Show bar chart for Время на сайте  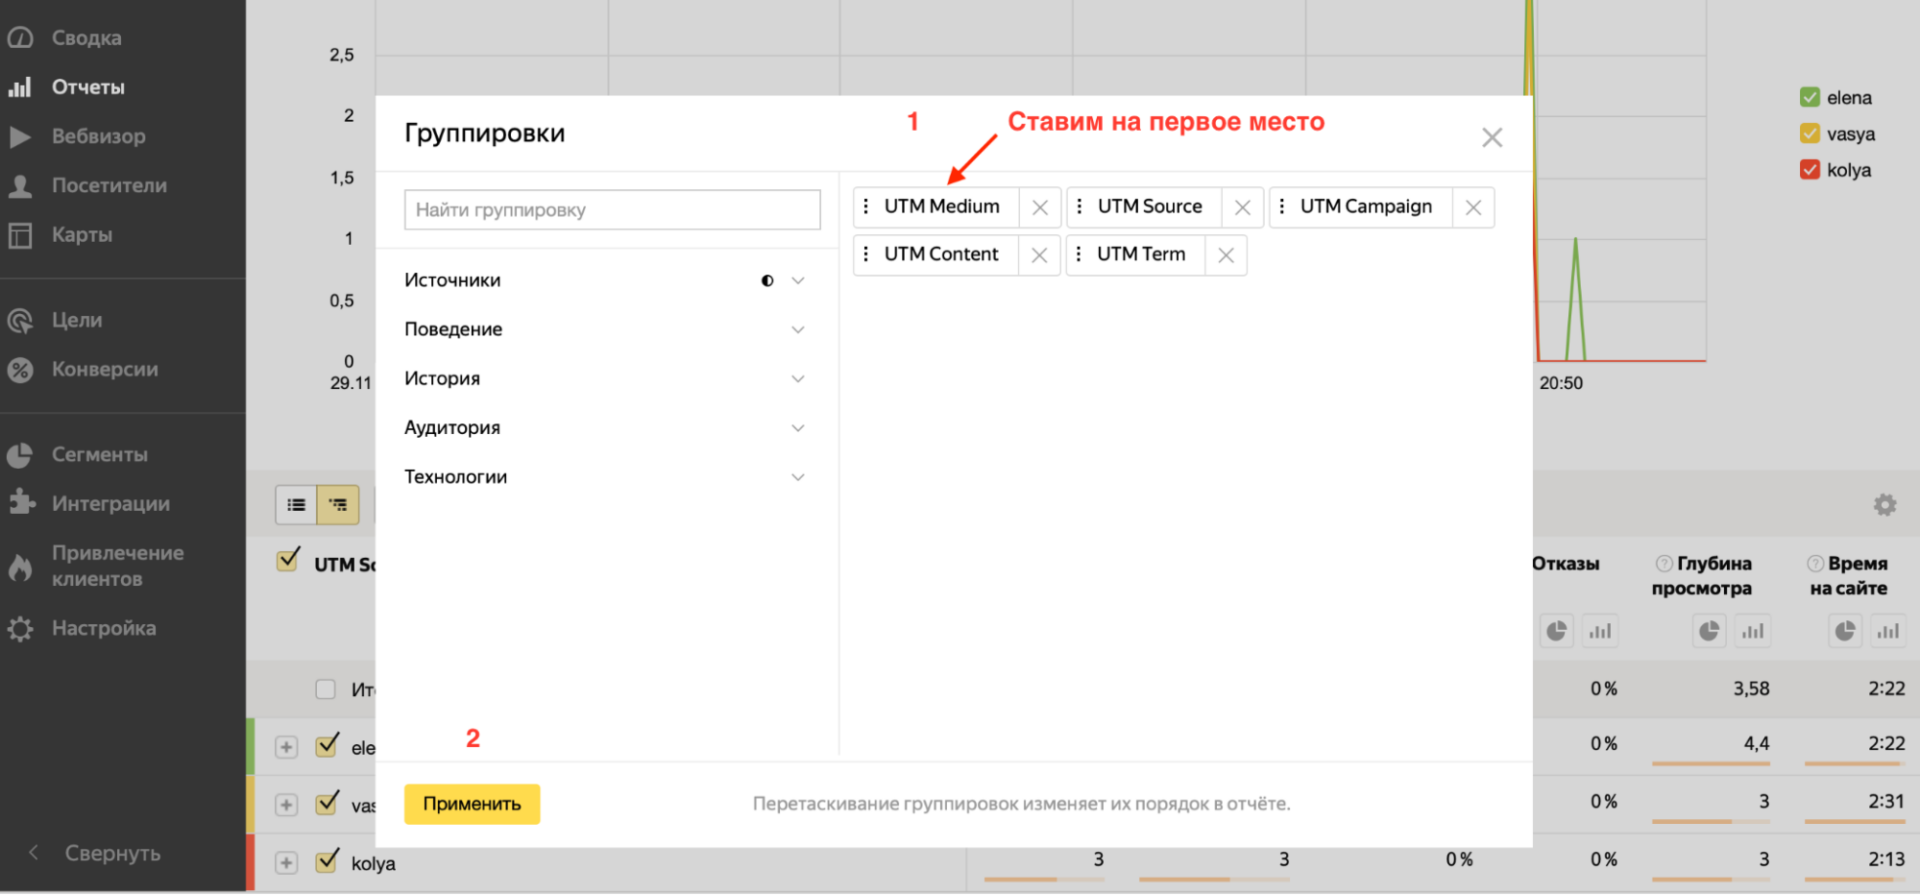point(1888,631)
